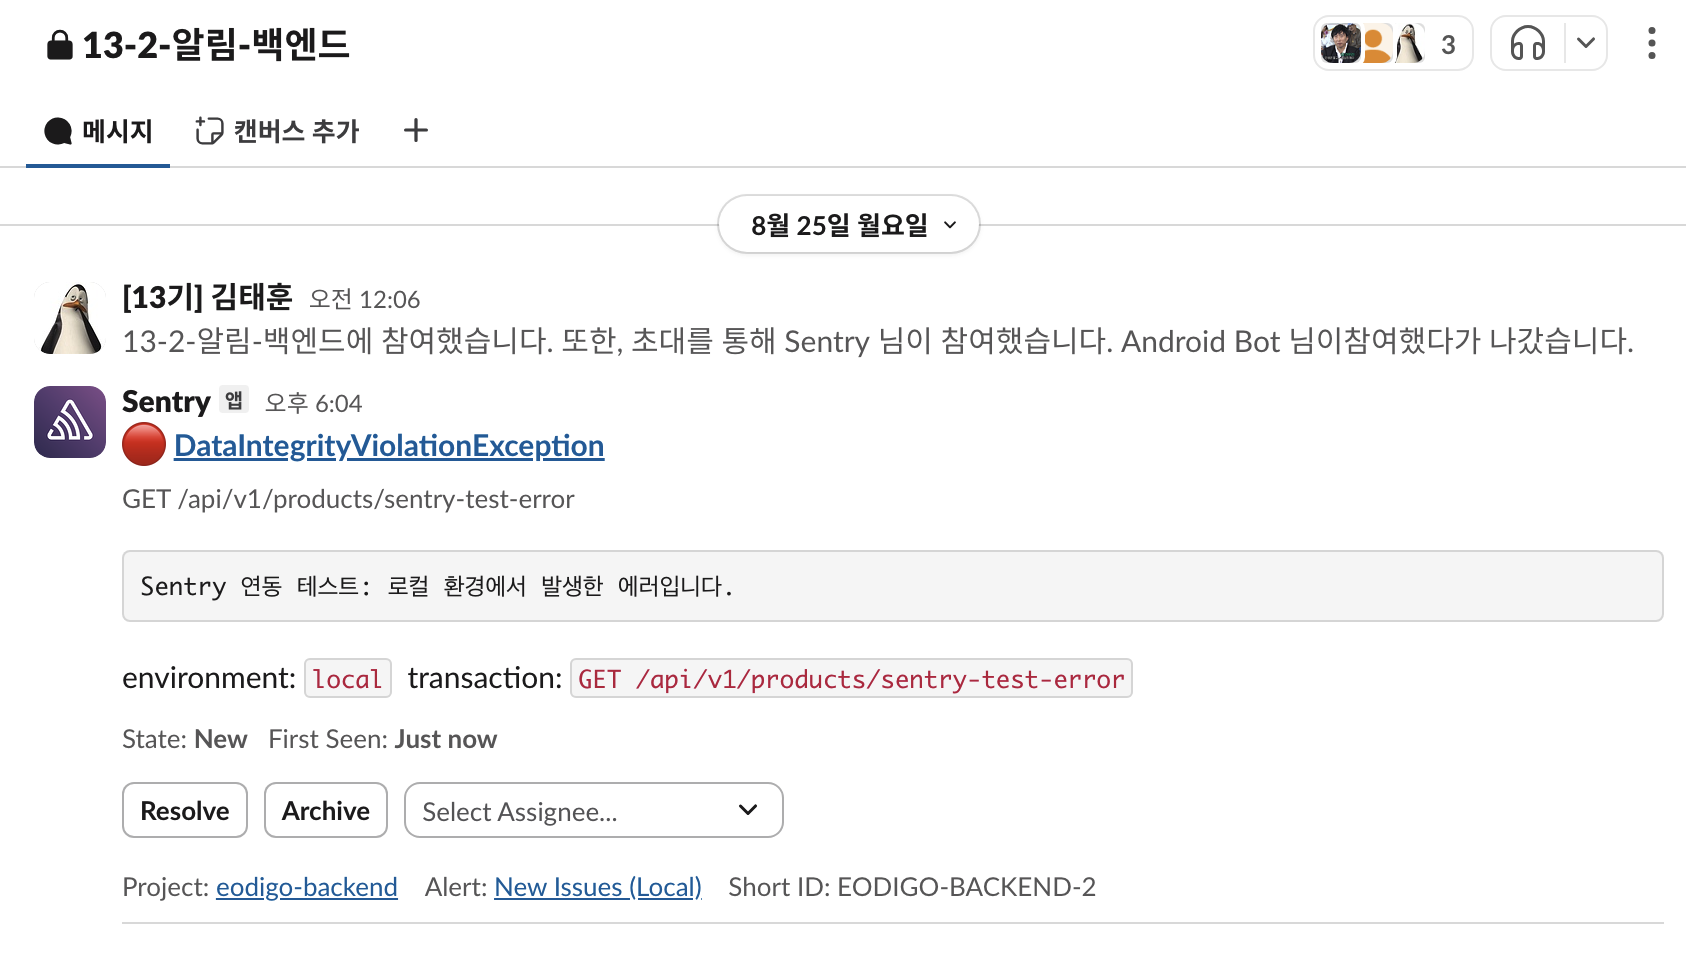Viewport: 1686px width, 954px height.
Task: Click the lock icon beside channel name
Action: click(60, 45)
